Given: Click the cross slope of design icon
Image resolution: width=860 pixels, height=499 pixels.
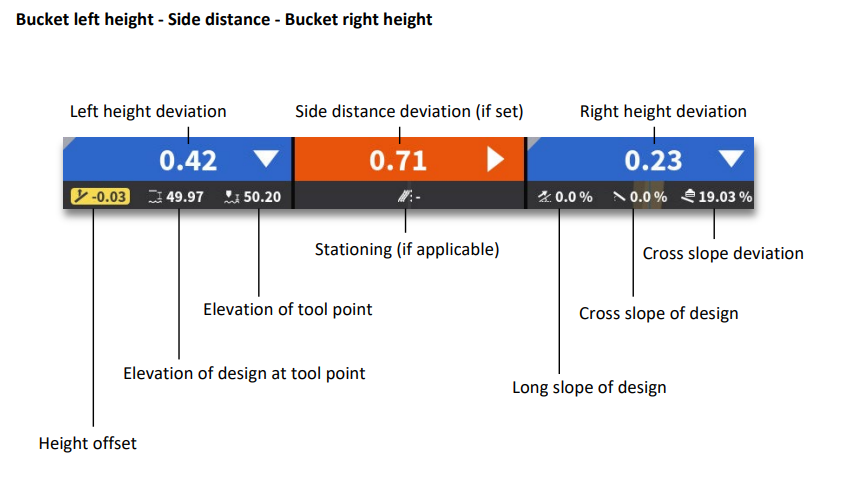Looking at the screenshot, I should click(620, 197).
